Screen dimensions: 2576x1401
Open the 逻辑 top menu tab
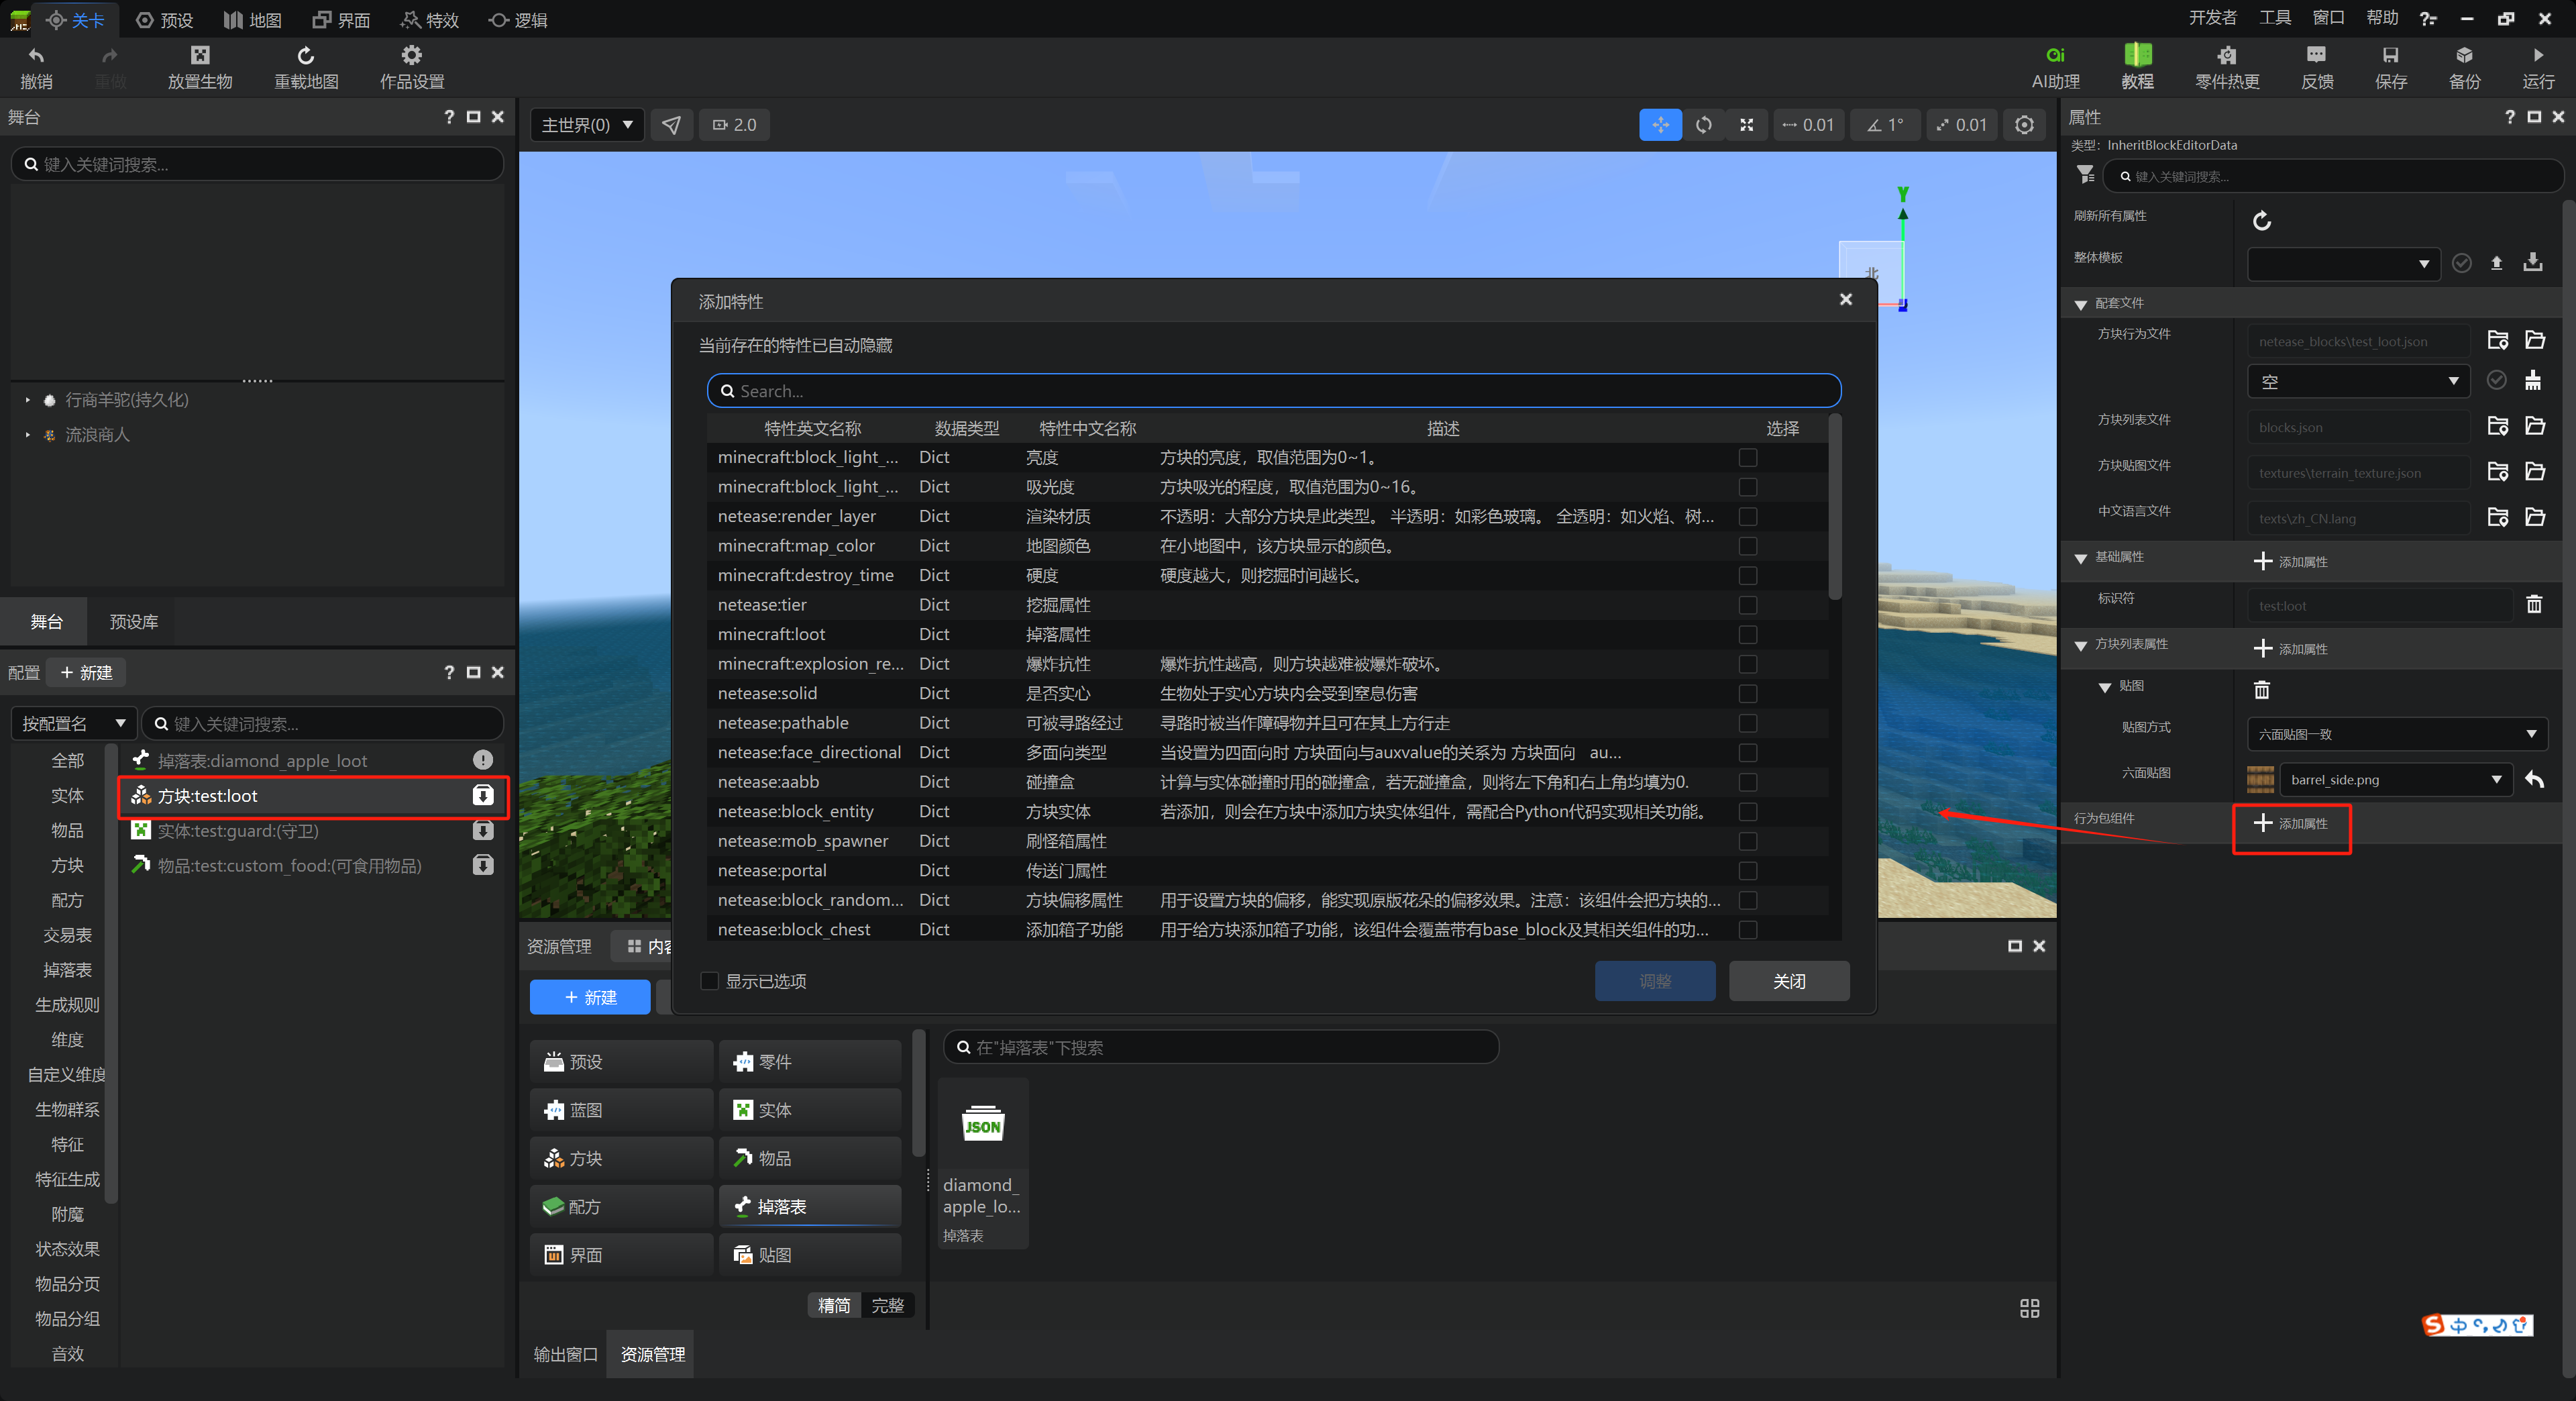(518, 20)
